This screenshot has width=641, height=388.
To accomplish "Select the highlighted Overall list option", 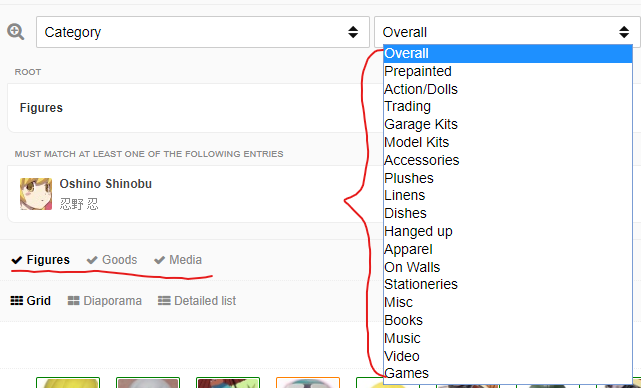I will pos(508,54).
